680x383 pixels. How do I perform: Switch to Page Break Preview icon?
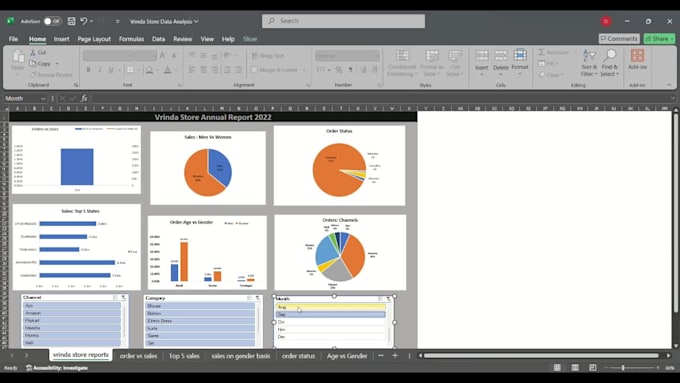tap(593, 368)
